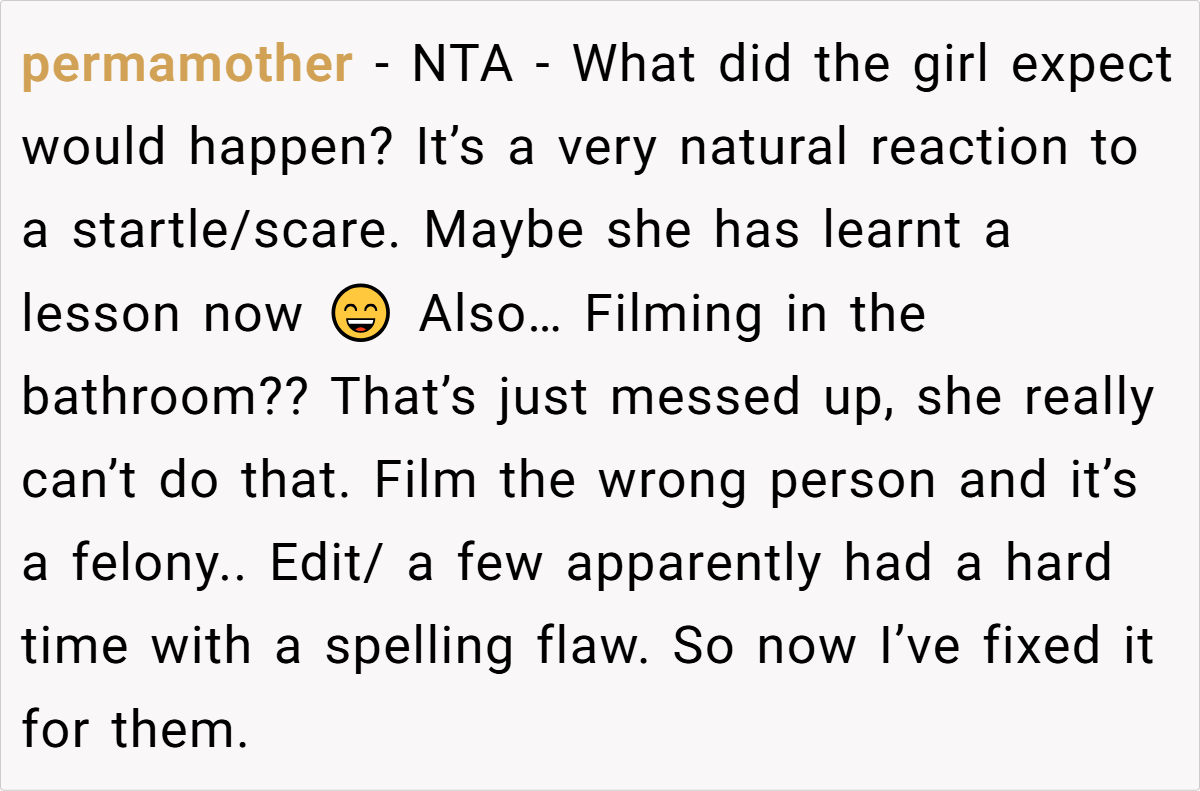Click the NTA verdict text

coord(463,66)
